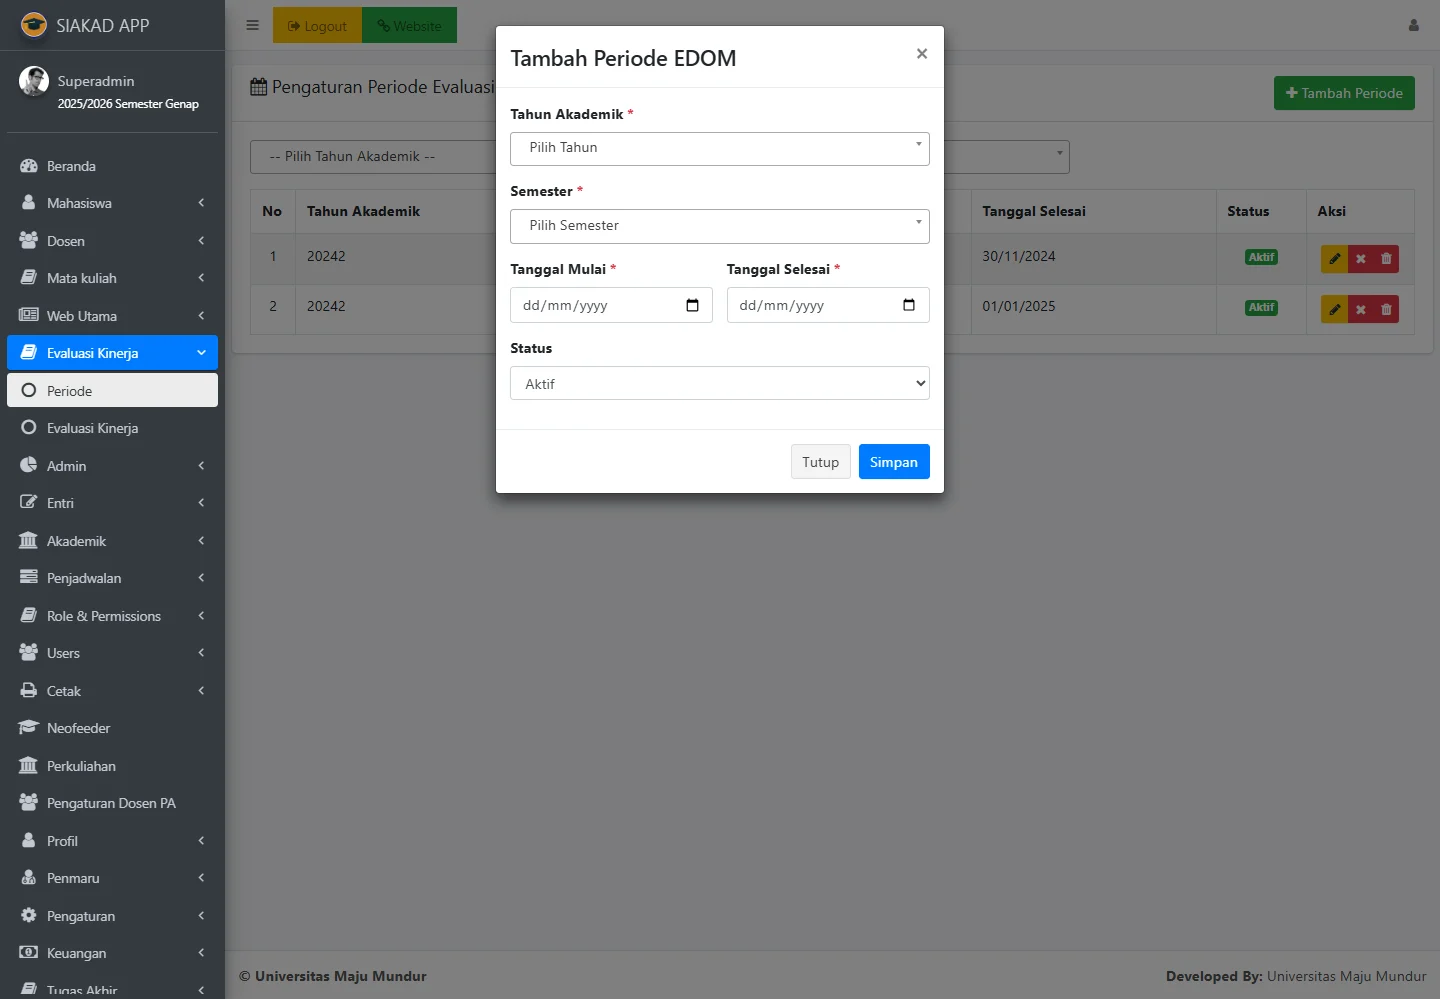Click the trash delete icon in row 2

point(1386,309)
